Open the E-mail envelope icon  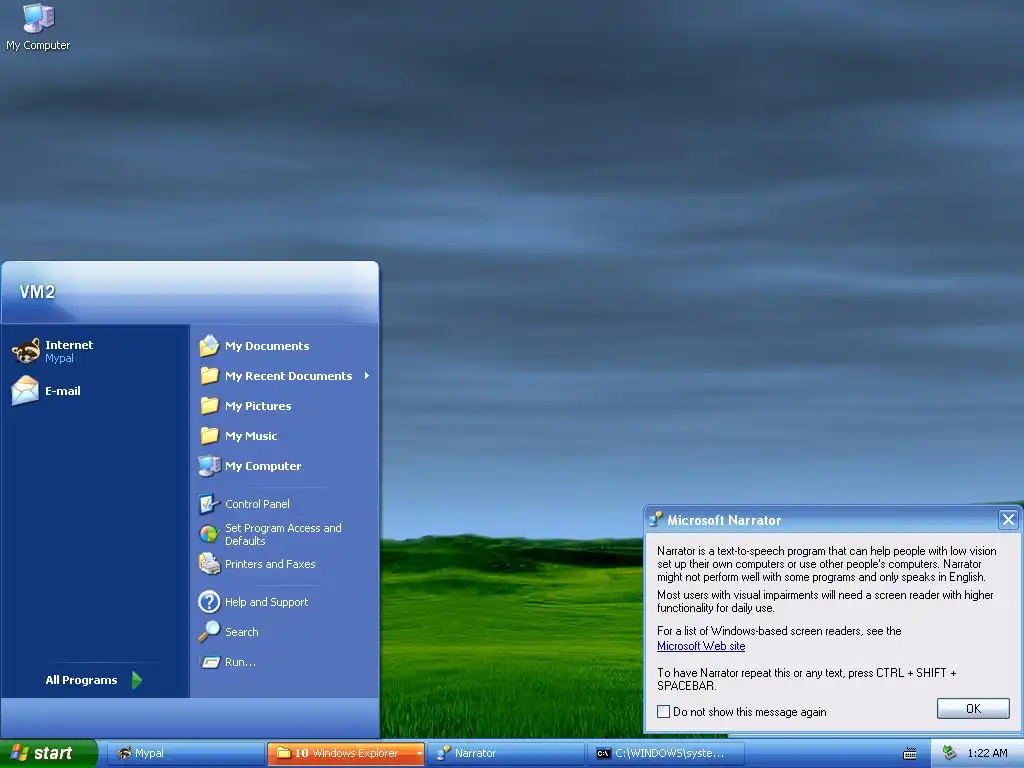tap(25, 391)
